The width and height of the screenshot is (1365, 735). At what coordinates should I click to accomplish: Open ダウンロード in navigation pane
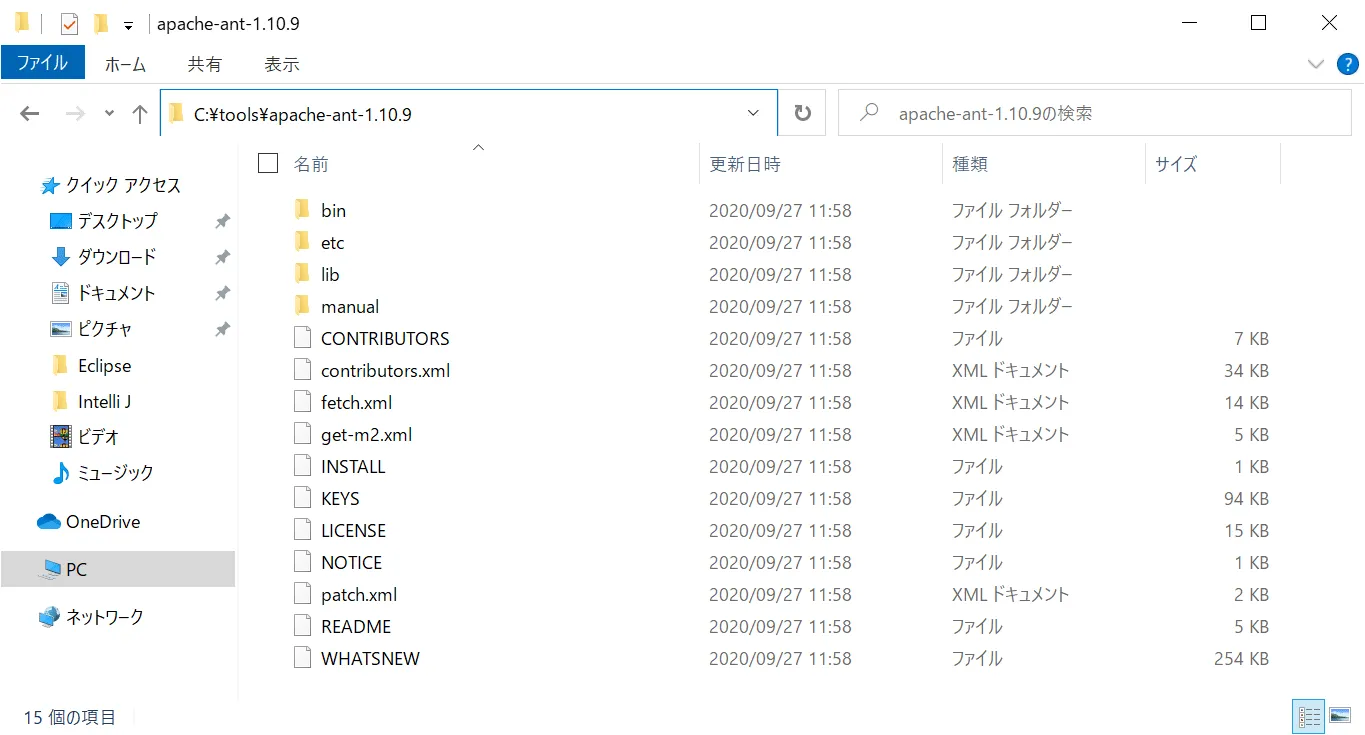(x=104, y=257)
